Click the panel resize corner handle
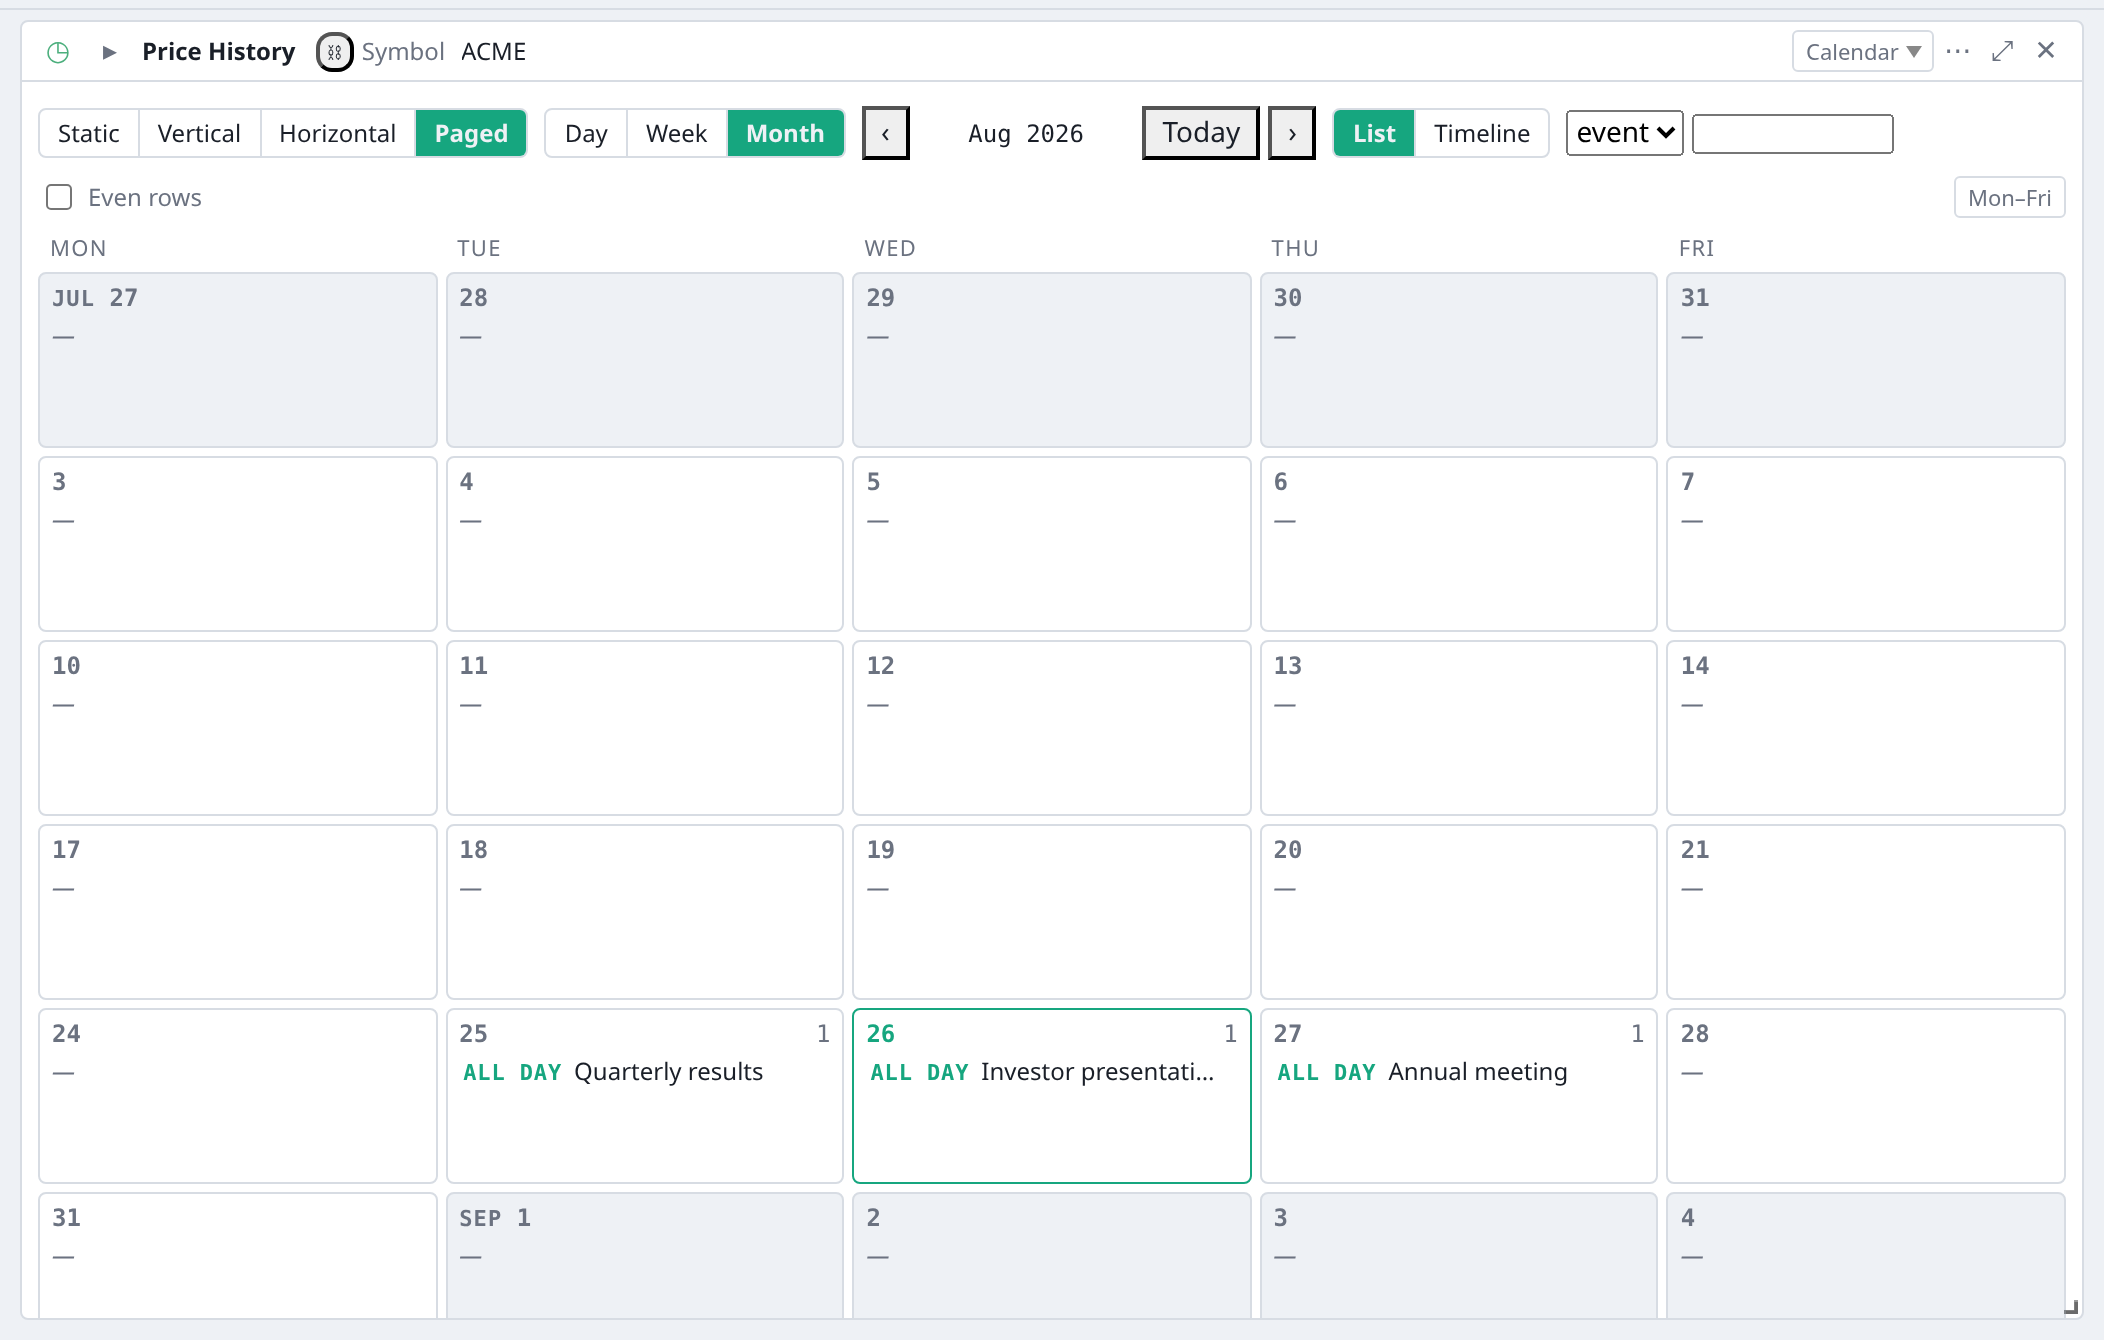 click(2071, 1306)
